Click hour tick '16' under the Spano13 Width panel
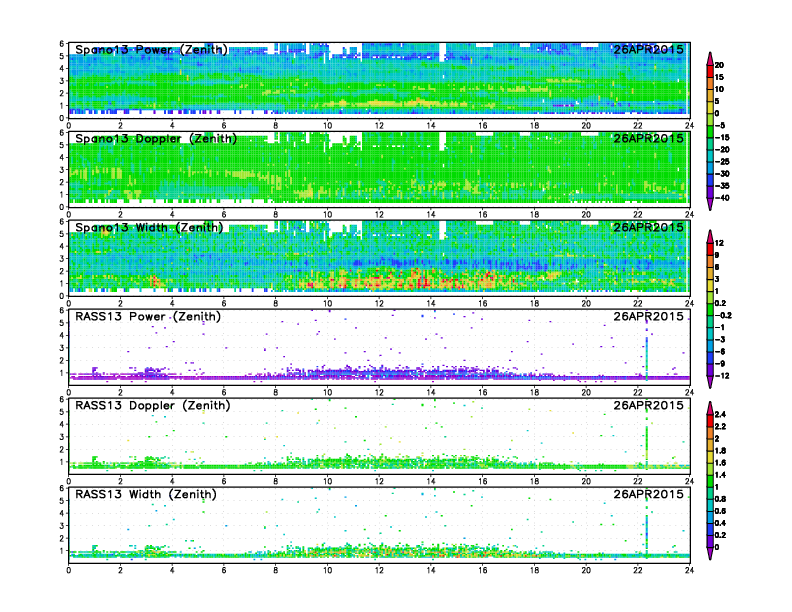Viewport: 792px width, 612px height. click(482, 303)
